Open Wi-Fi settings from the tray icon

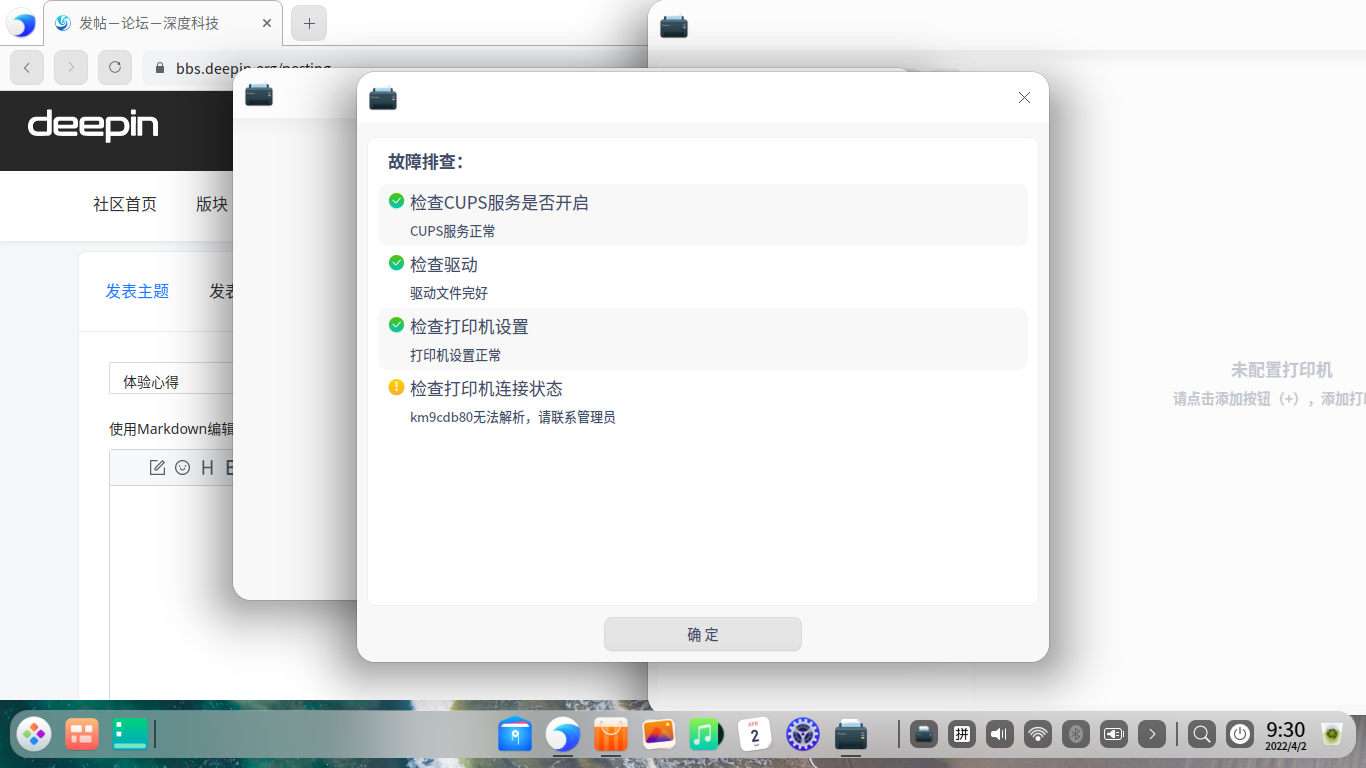pyautogui.click(x=1037, y=733)
